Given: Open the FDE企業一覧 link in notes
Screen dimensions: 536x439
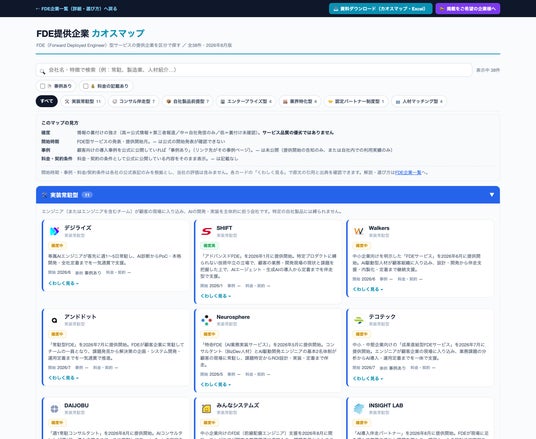Looking at the screenshot, I should 408,173.
